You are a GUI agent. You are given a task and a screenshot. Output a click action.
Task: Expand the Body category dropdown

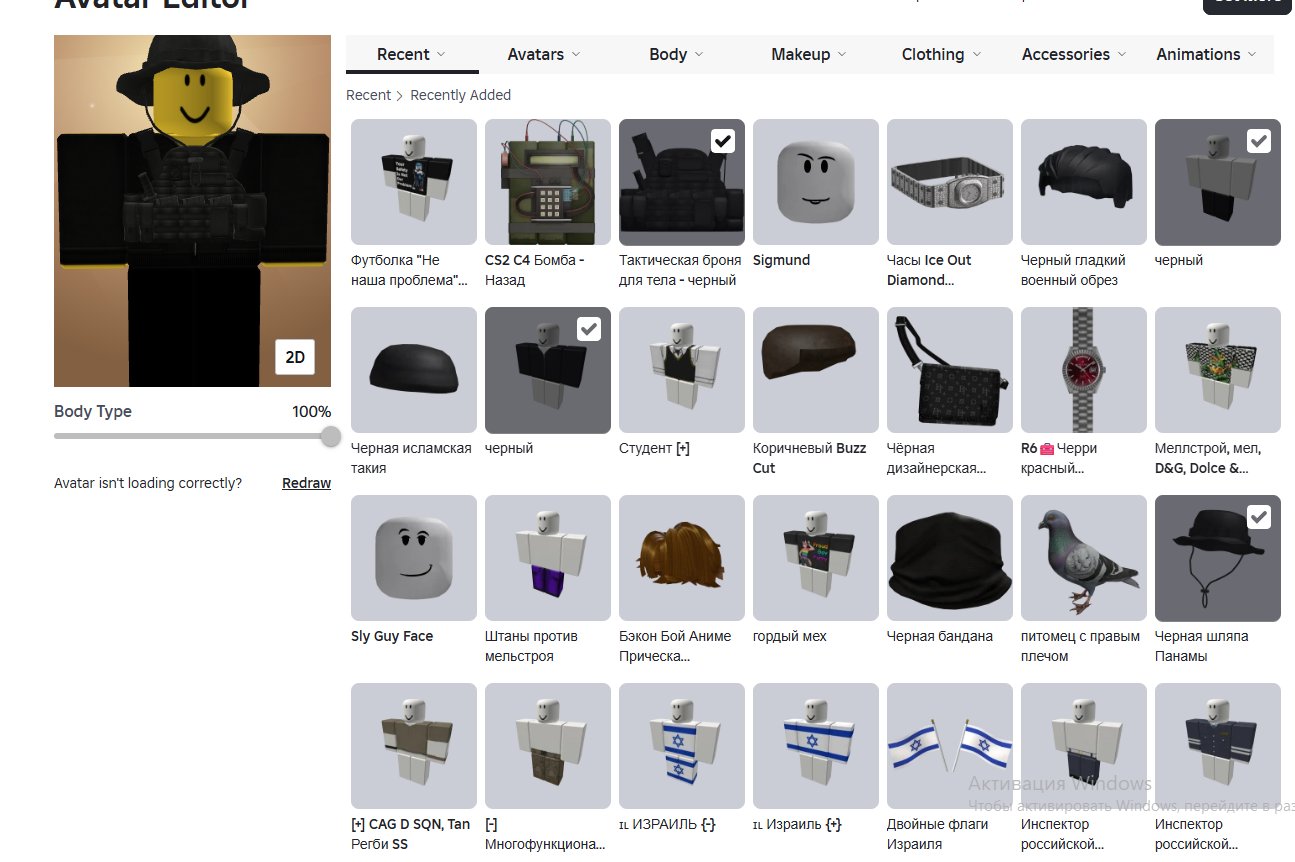point(677,55)
